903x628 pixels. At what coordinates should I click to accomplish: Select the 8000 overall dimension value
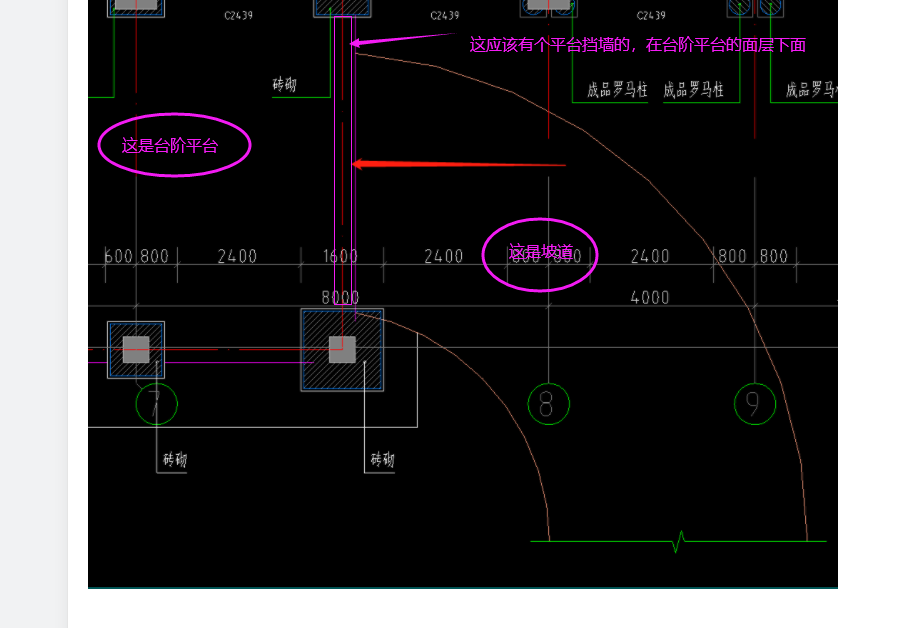click(x=340, y=298)
